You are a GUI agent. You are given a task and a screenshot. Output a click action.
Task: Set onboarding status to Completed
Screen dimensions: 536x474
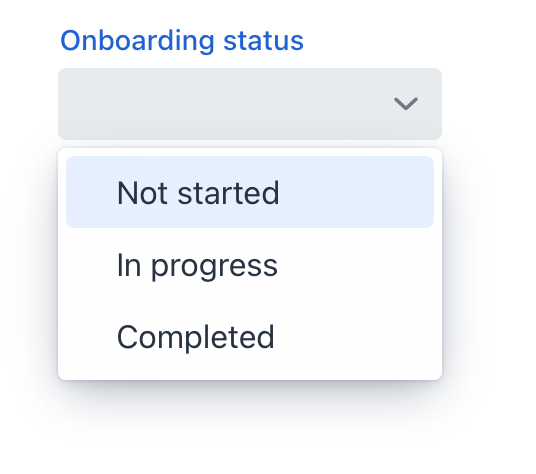tap(250, 337)
